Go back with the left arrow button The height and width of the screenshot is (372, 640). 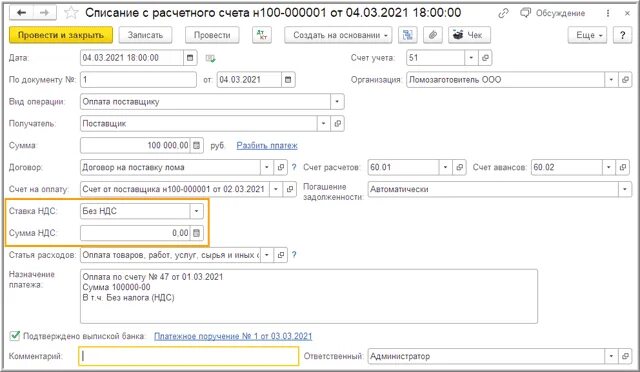(x=21, y=13)
